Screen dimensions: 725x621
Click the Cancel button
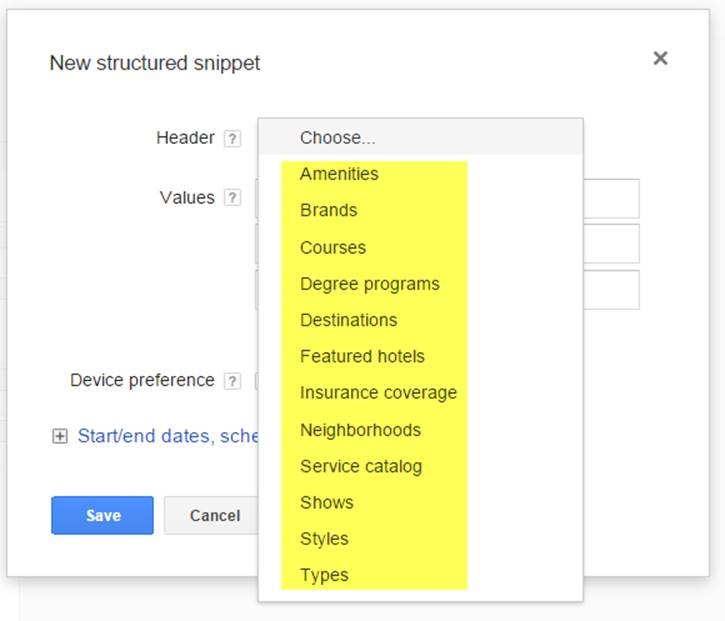pos(215,516)
